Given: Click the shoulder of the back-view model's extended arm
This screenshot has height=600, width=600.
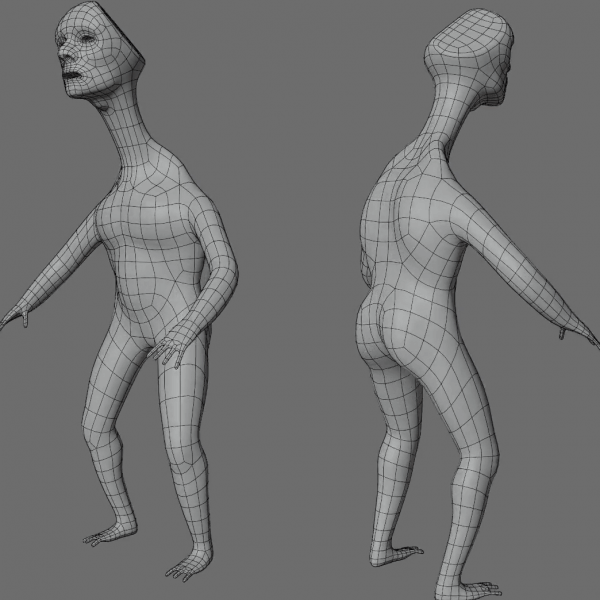Looking at the screenshot, I should (x=462, y=190).
